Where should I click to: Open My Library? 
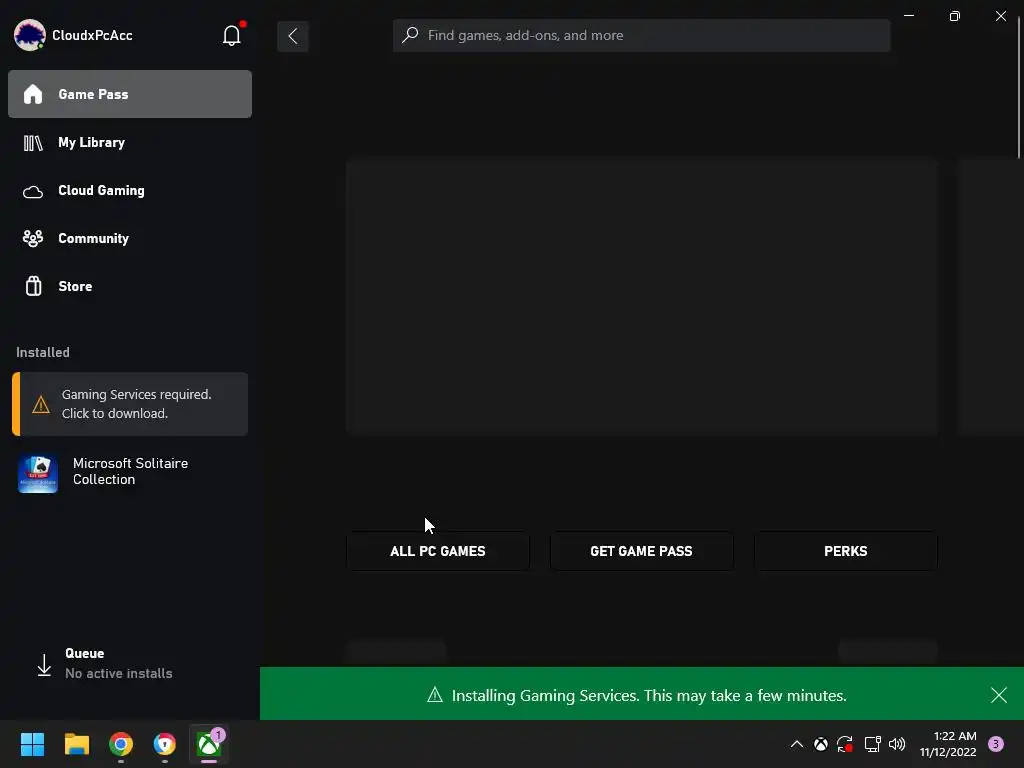(130, 142)
